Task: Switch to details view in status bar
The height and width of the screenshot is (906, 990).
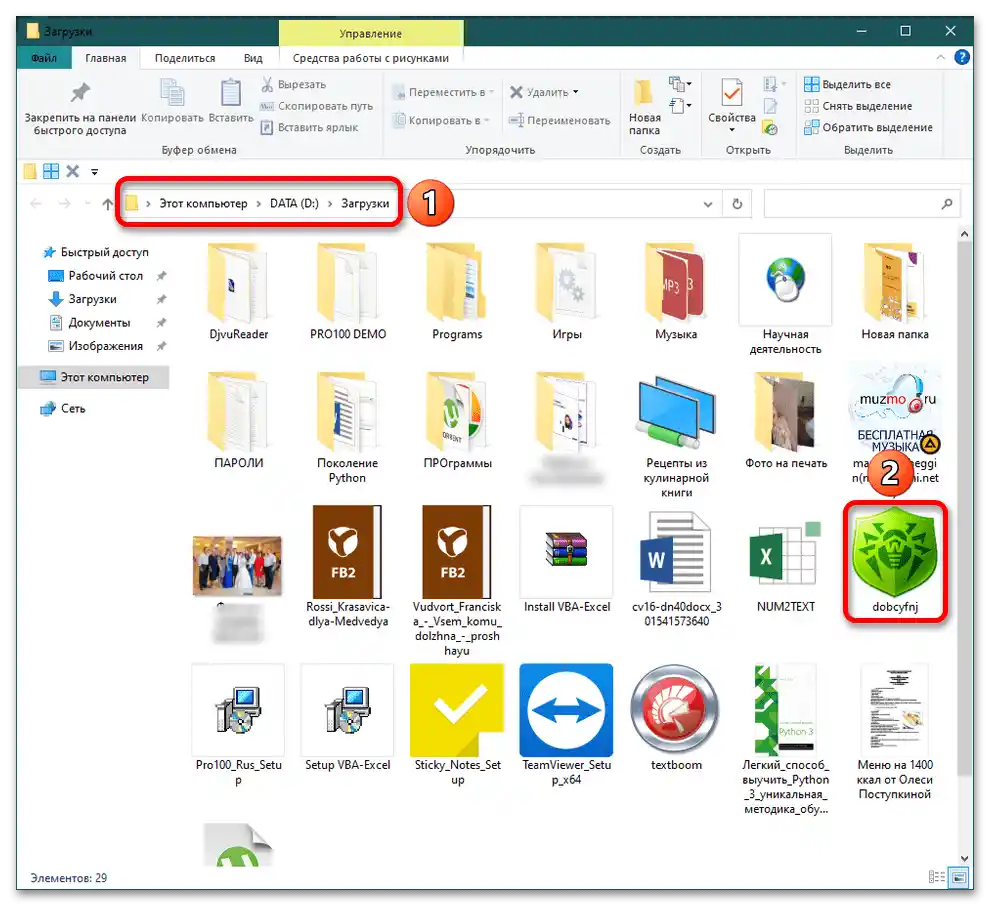Action: pos(937,877)
